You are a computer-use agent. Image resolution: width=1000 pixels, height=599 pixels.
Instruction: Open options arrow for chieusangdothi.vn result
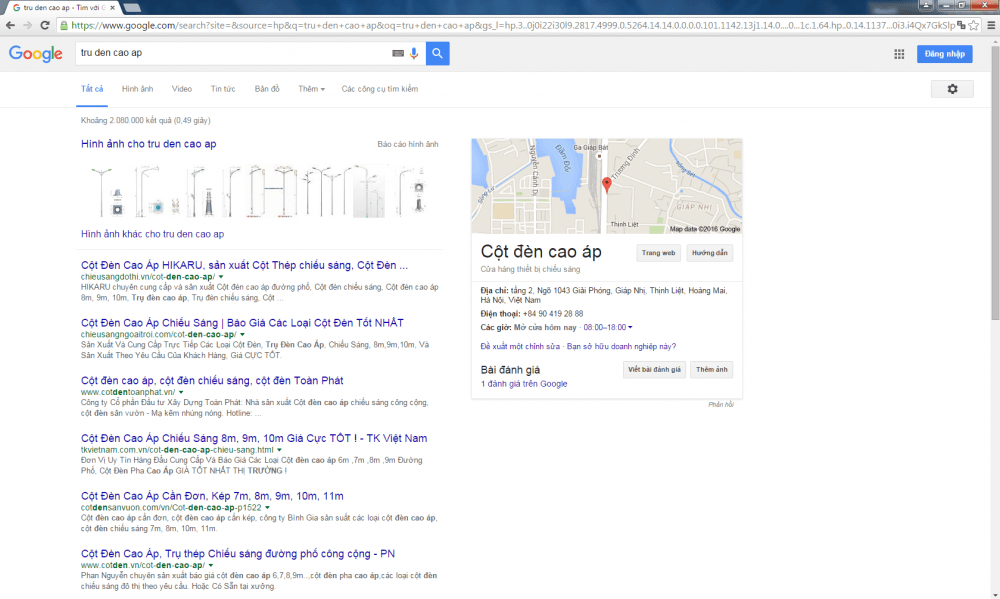pos(221,277)
